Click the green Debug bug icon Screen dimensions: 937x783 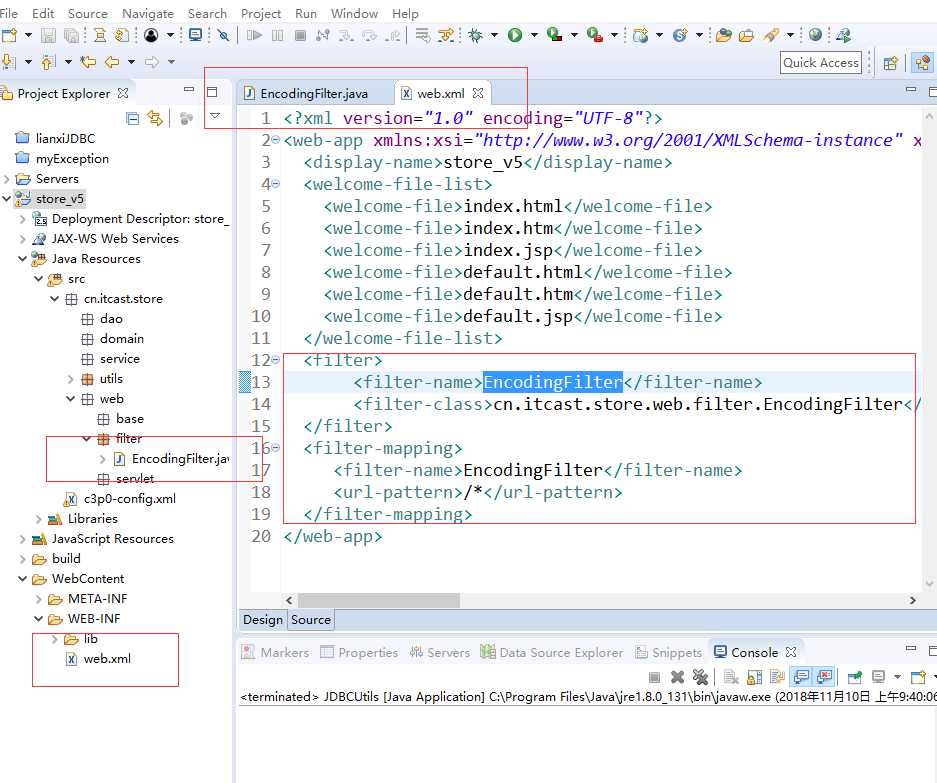tap(476, 35)
